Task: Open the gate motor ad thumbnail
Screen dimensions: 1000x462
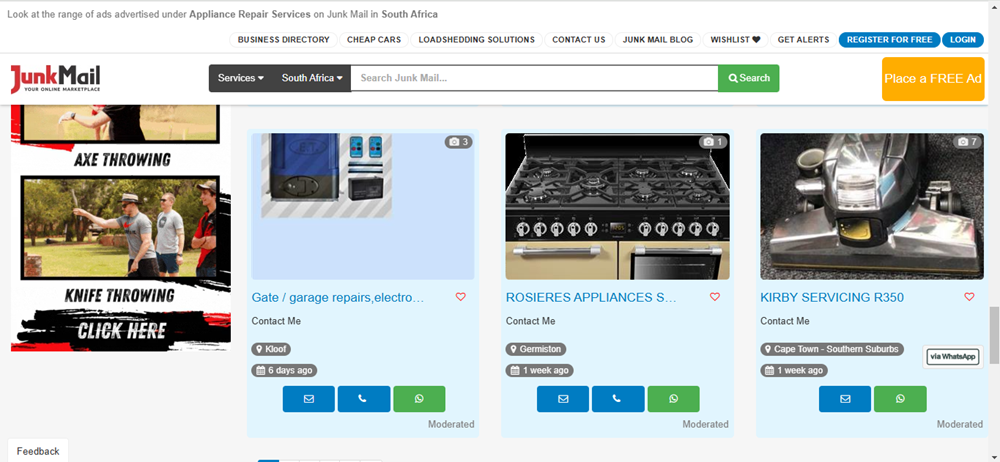Action: tap(363, 206)
